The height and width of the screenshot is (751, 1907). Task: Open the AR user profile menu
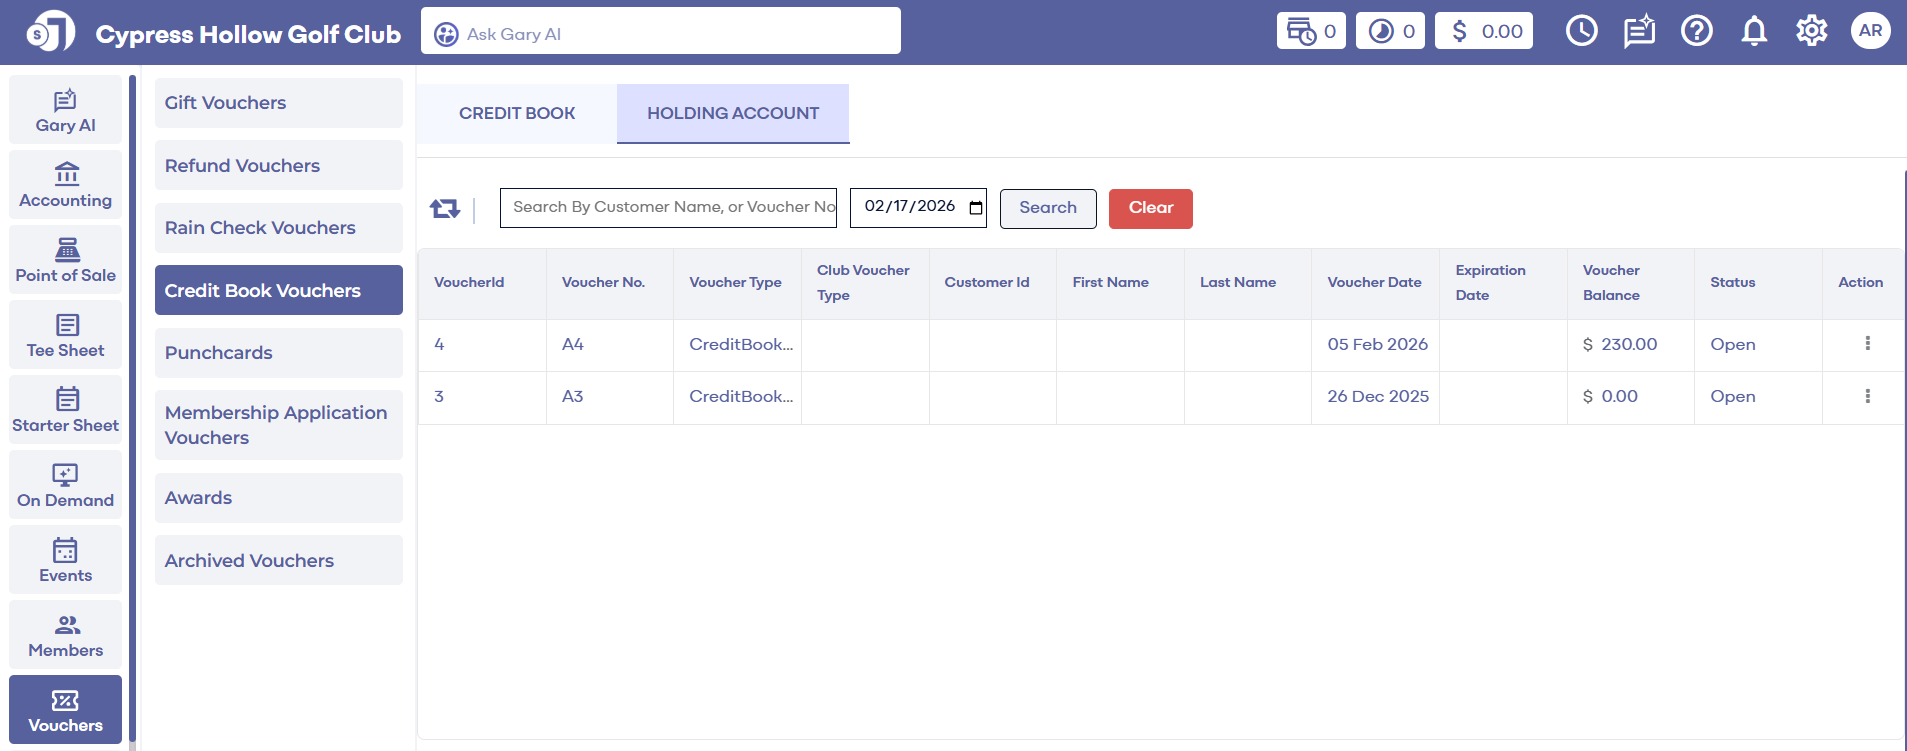(x=1870, y=31)
